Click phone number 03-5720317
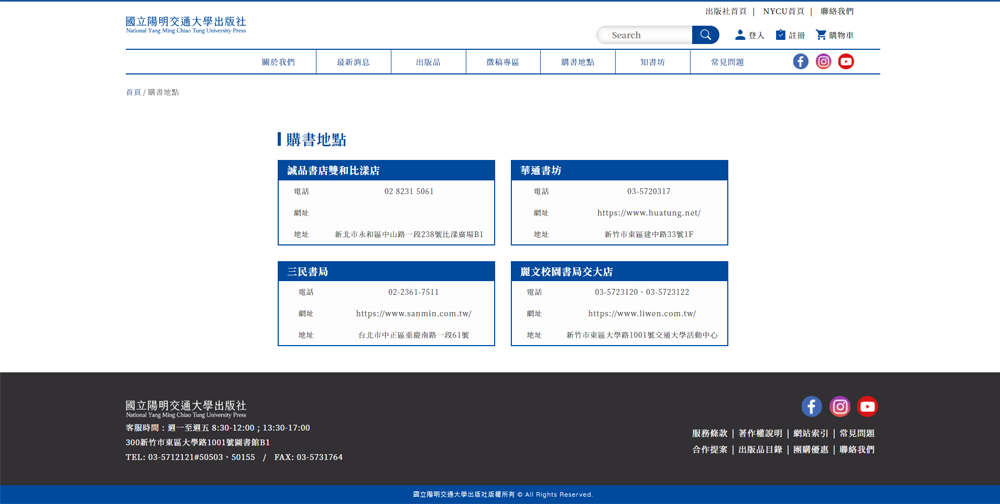 tap(649, 191)
